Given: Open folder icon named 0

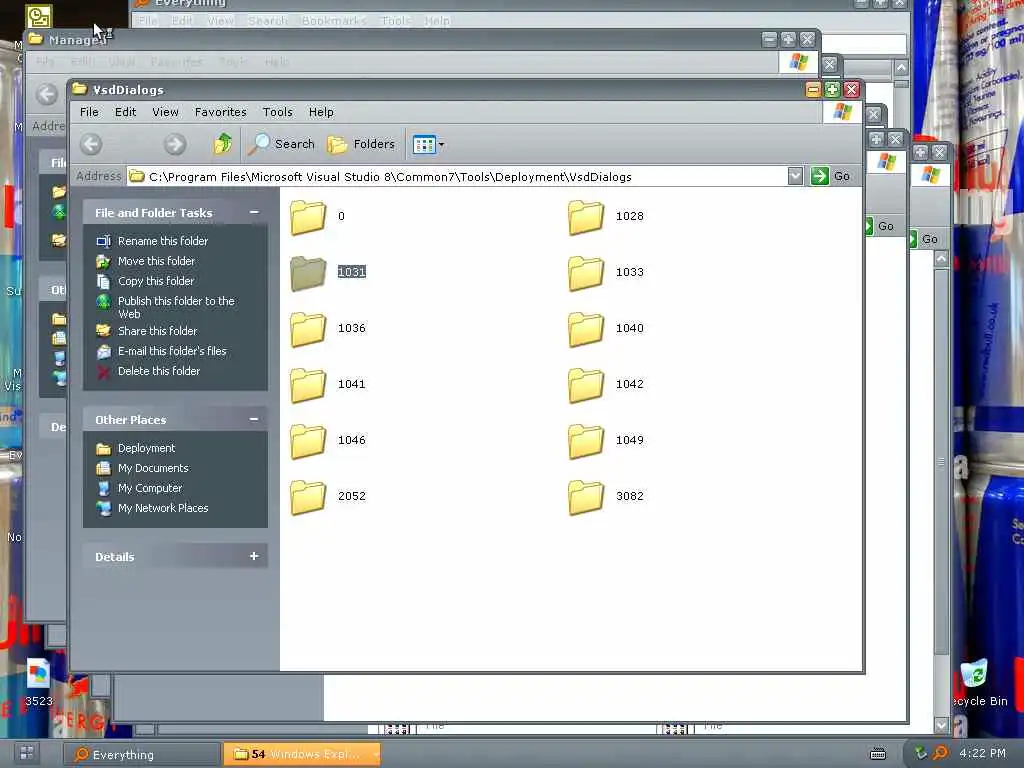Looking at the screenshot, I should (x=308, y=217).
